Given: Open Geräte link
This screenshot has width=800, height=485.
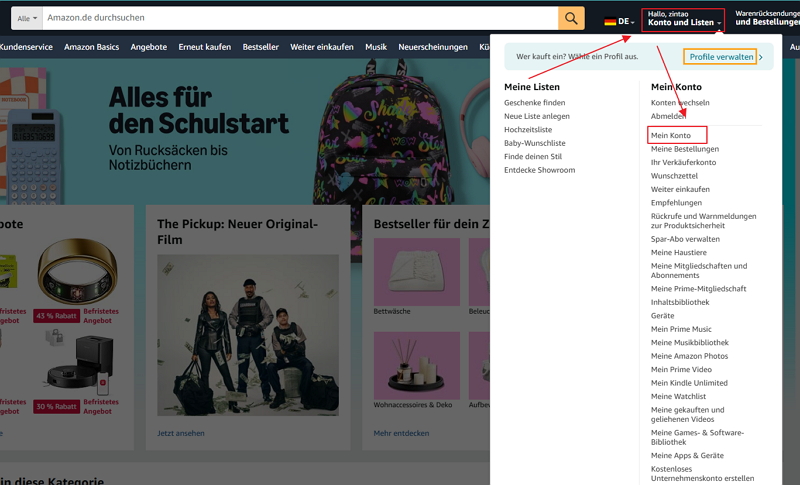Looking at the screenshot, I should click(x=662, y=316).
